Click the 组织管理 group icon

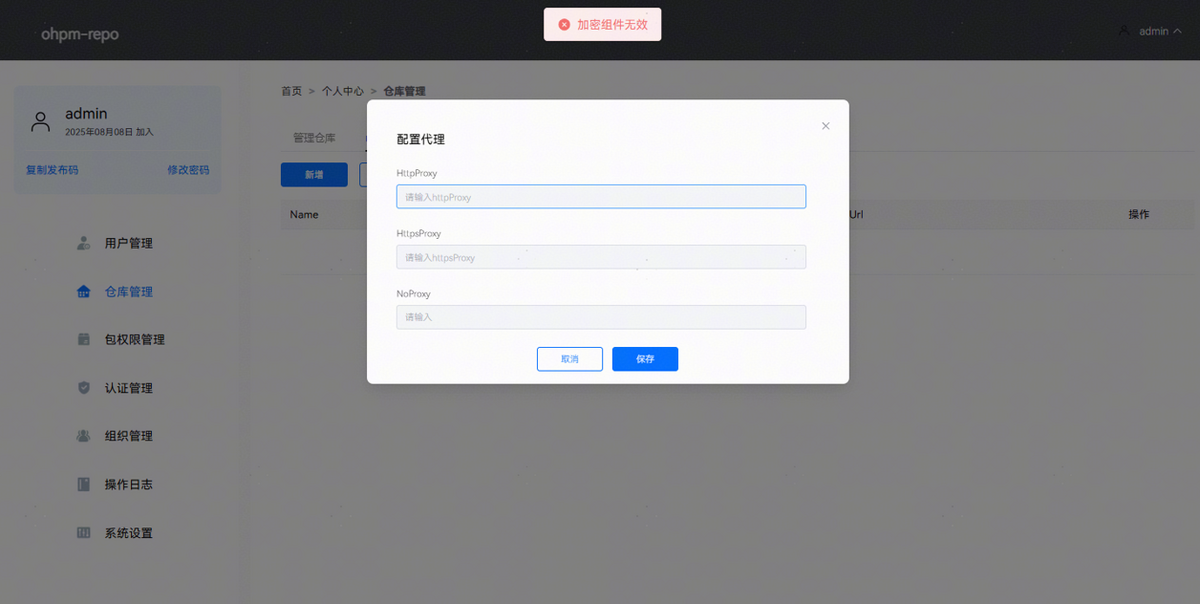[84, 436]
